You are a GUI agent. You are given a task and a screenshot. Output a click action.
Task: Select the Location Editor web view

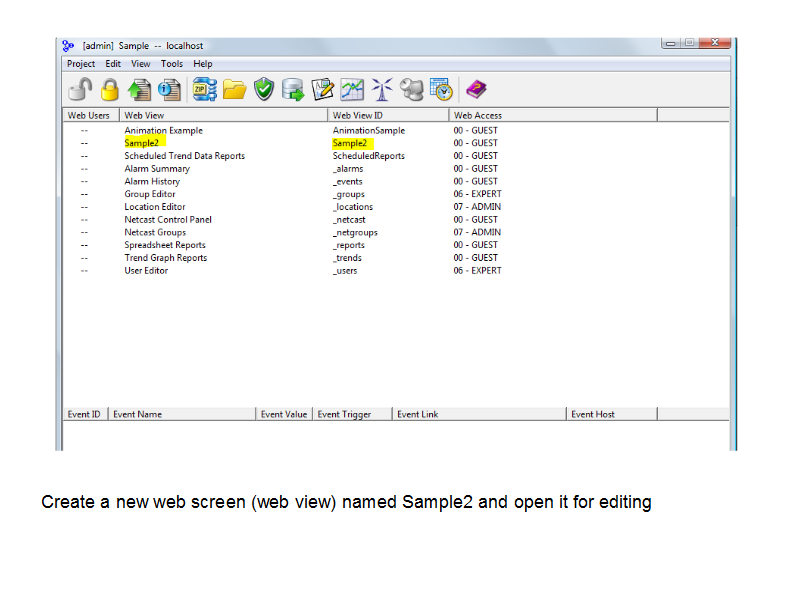coord(155,207)
